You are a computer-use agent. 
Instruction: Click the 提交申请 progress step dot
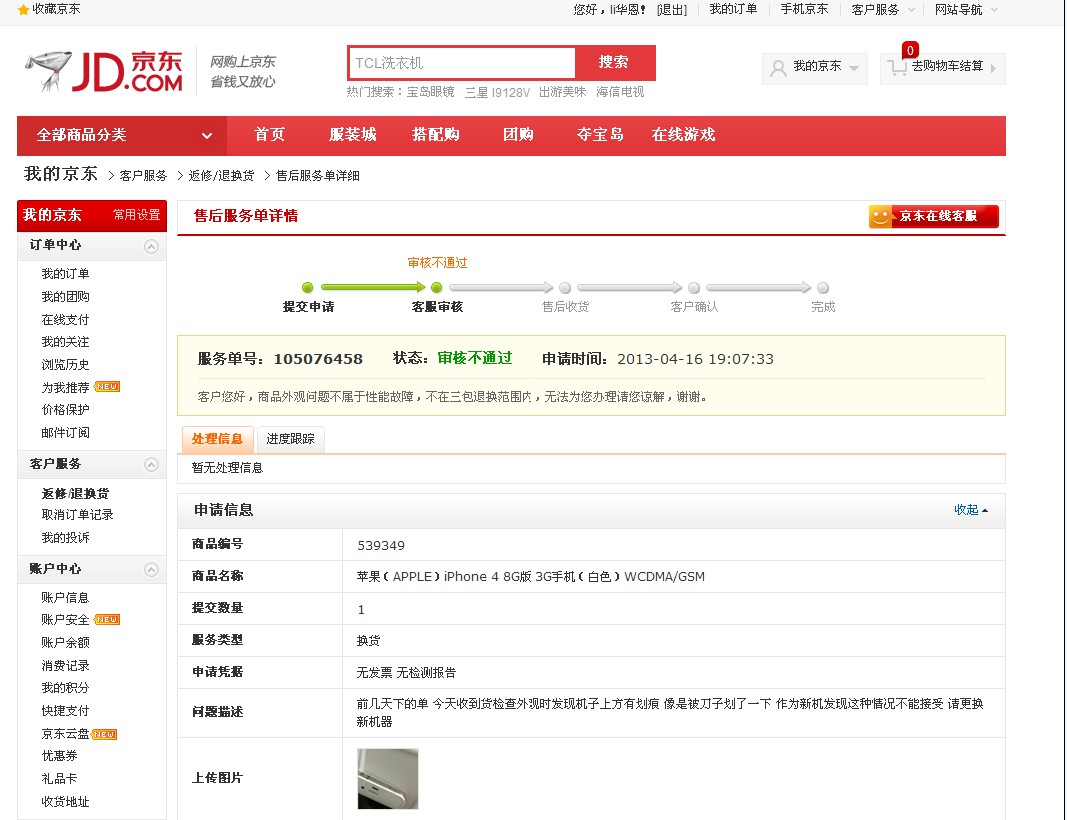pos(308,288)
